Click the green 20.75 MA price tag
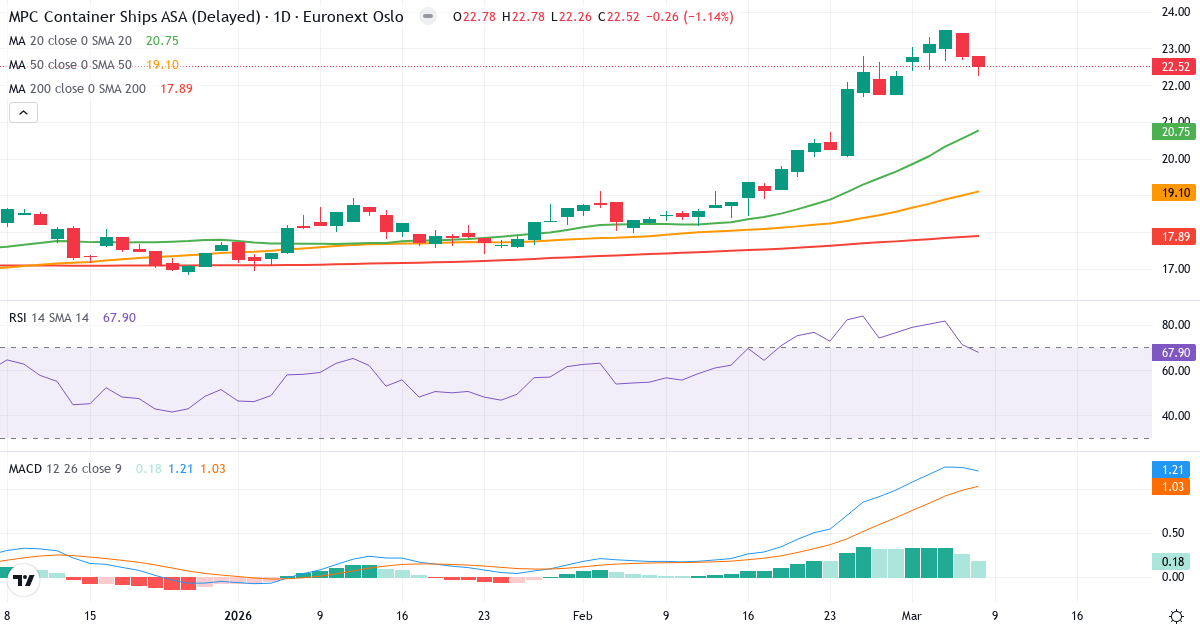This screenshot has width=1200, height=630. [1169, 131]
